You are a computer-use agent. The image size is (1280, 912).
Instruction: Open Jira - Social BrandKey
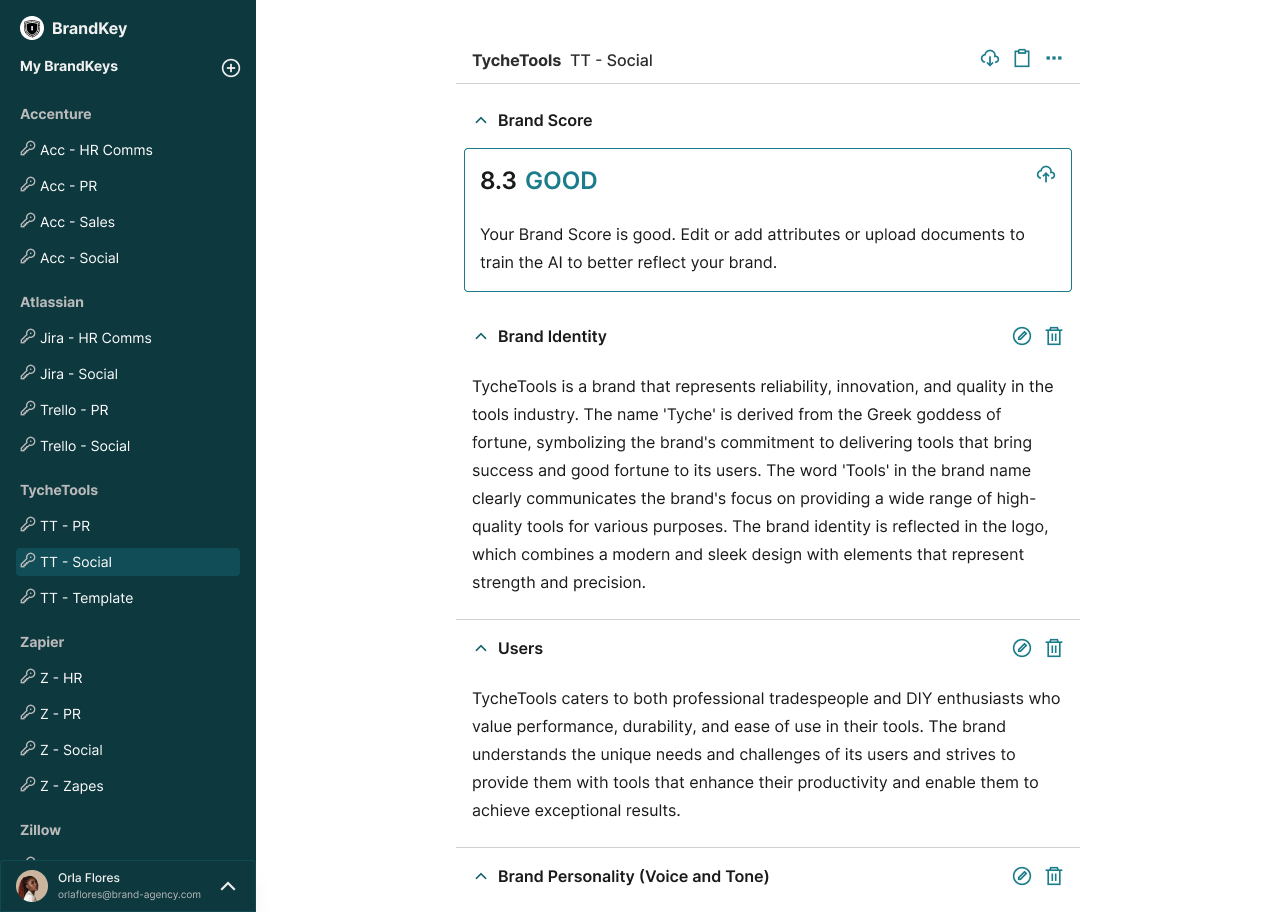[x=128, y=374]
